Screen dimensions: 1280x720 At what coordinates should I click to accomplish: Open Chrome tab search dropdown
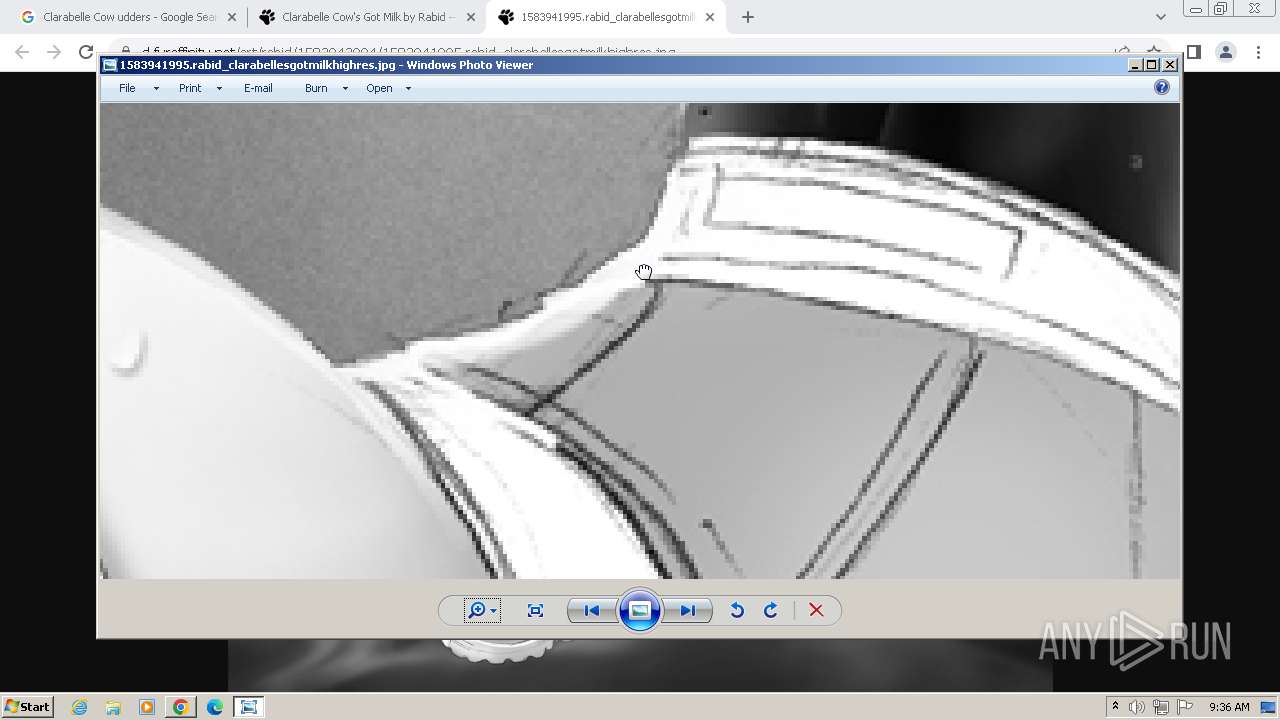(1160, 17)
